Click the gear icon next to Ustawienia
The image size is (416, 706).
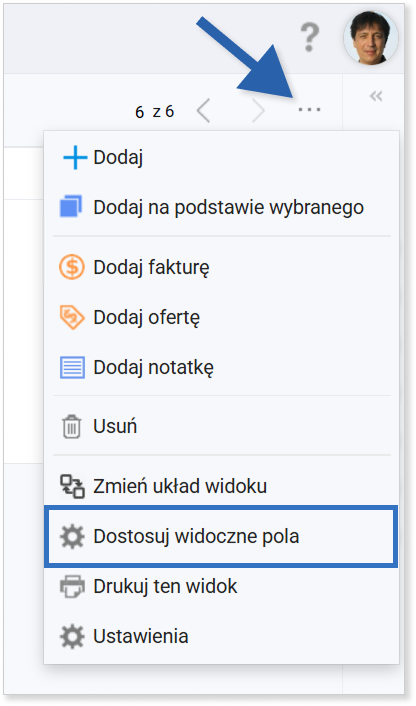click(72, 636)
